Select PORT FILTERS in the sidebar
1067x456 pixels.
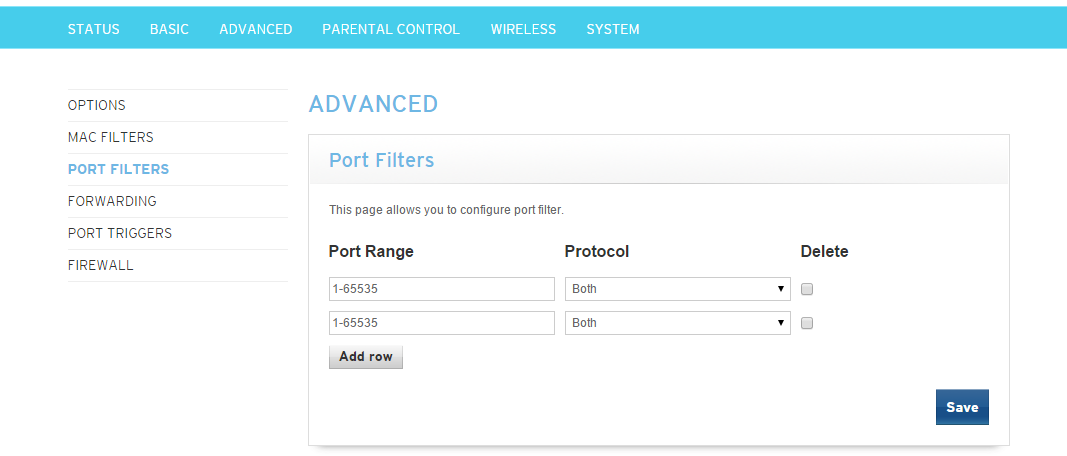tap(118, 169)
